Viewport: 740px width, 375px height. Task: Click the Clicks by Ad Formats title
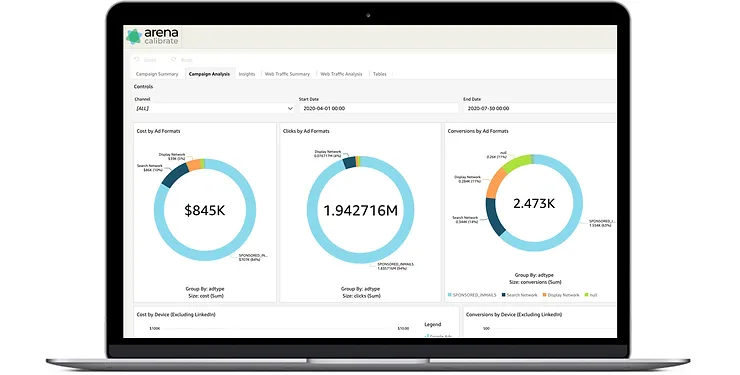[x=306, y=131]
